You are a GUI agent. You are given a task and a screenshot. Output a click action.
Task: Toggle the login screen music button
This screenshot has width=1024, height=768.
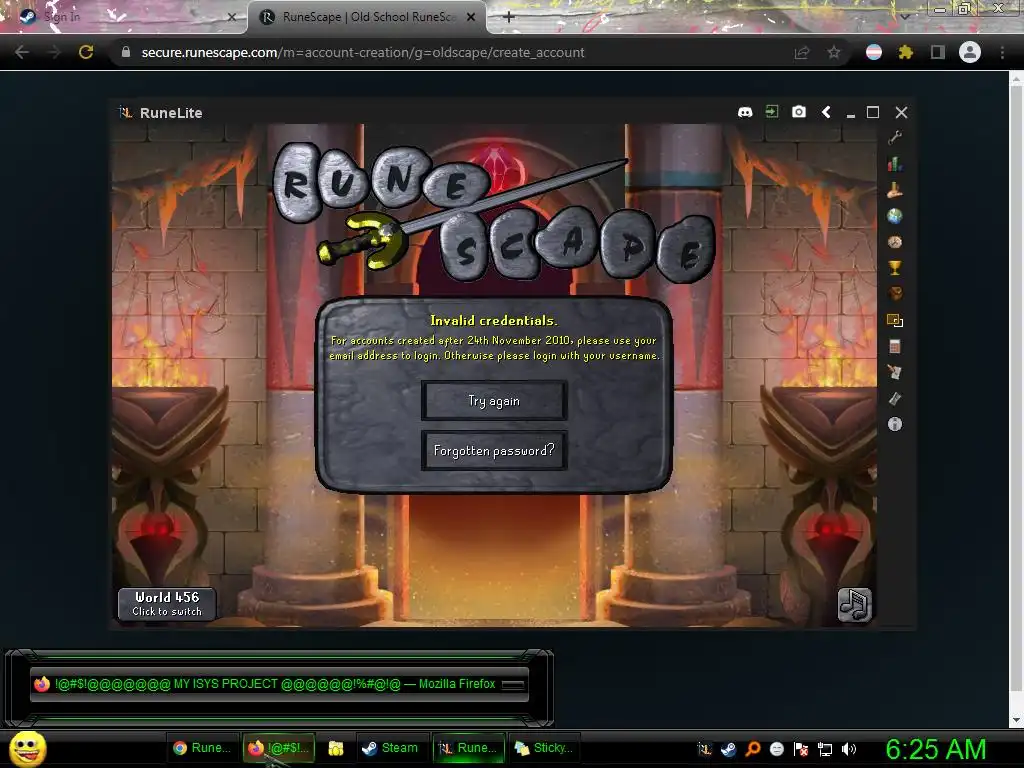point(854,605)
